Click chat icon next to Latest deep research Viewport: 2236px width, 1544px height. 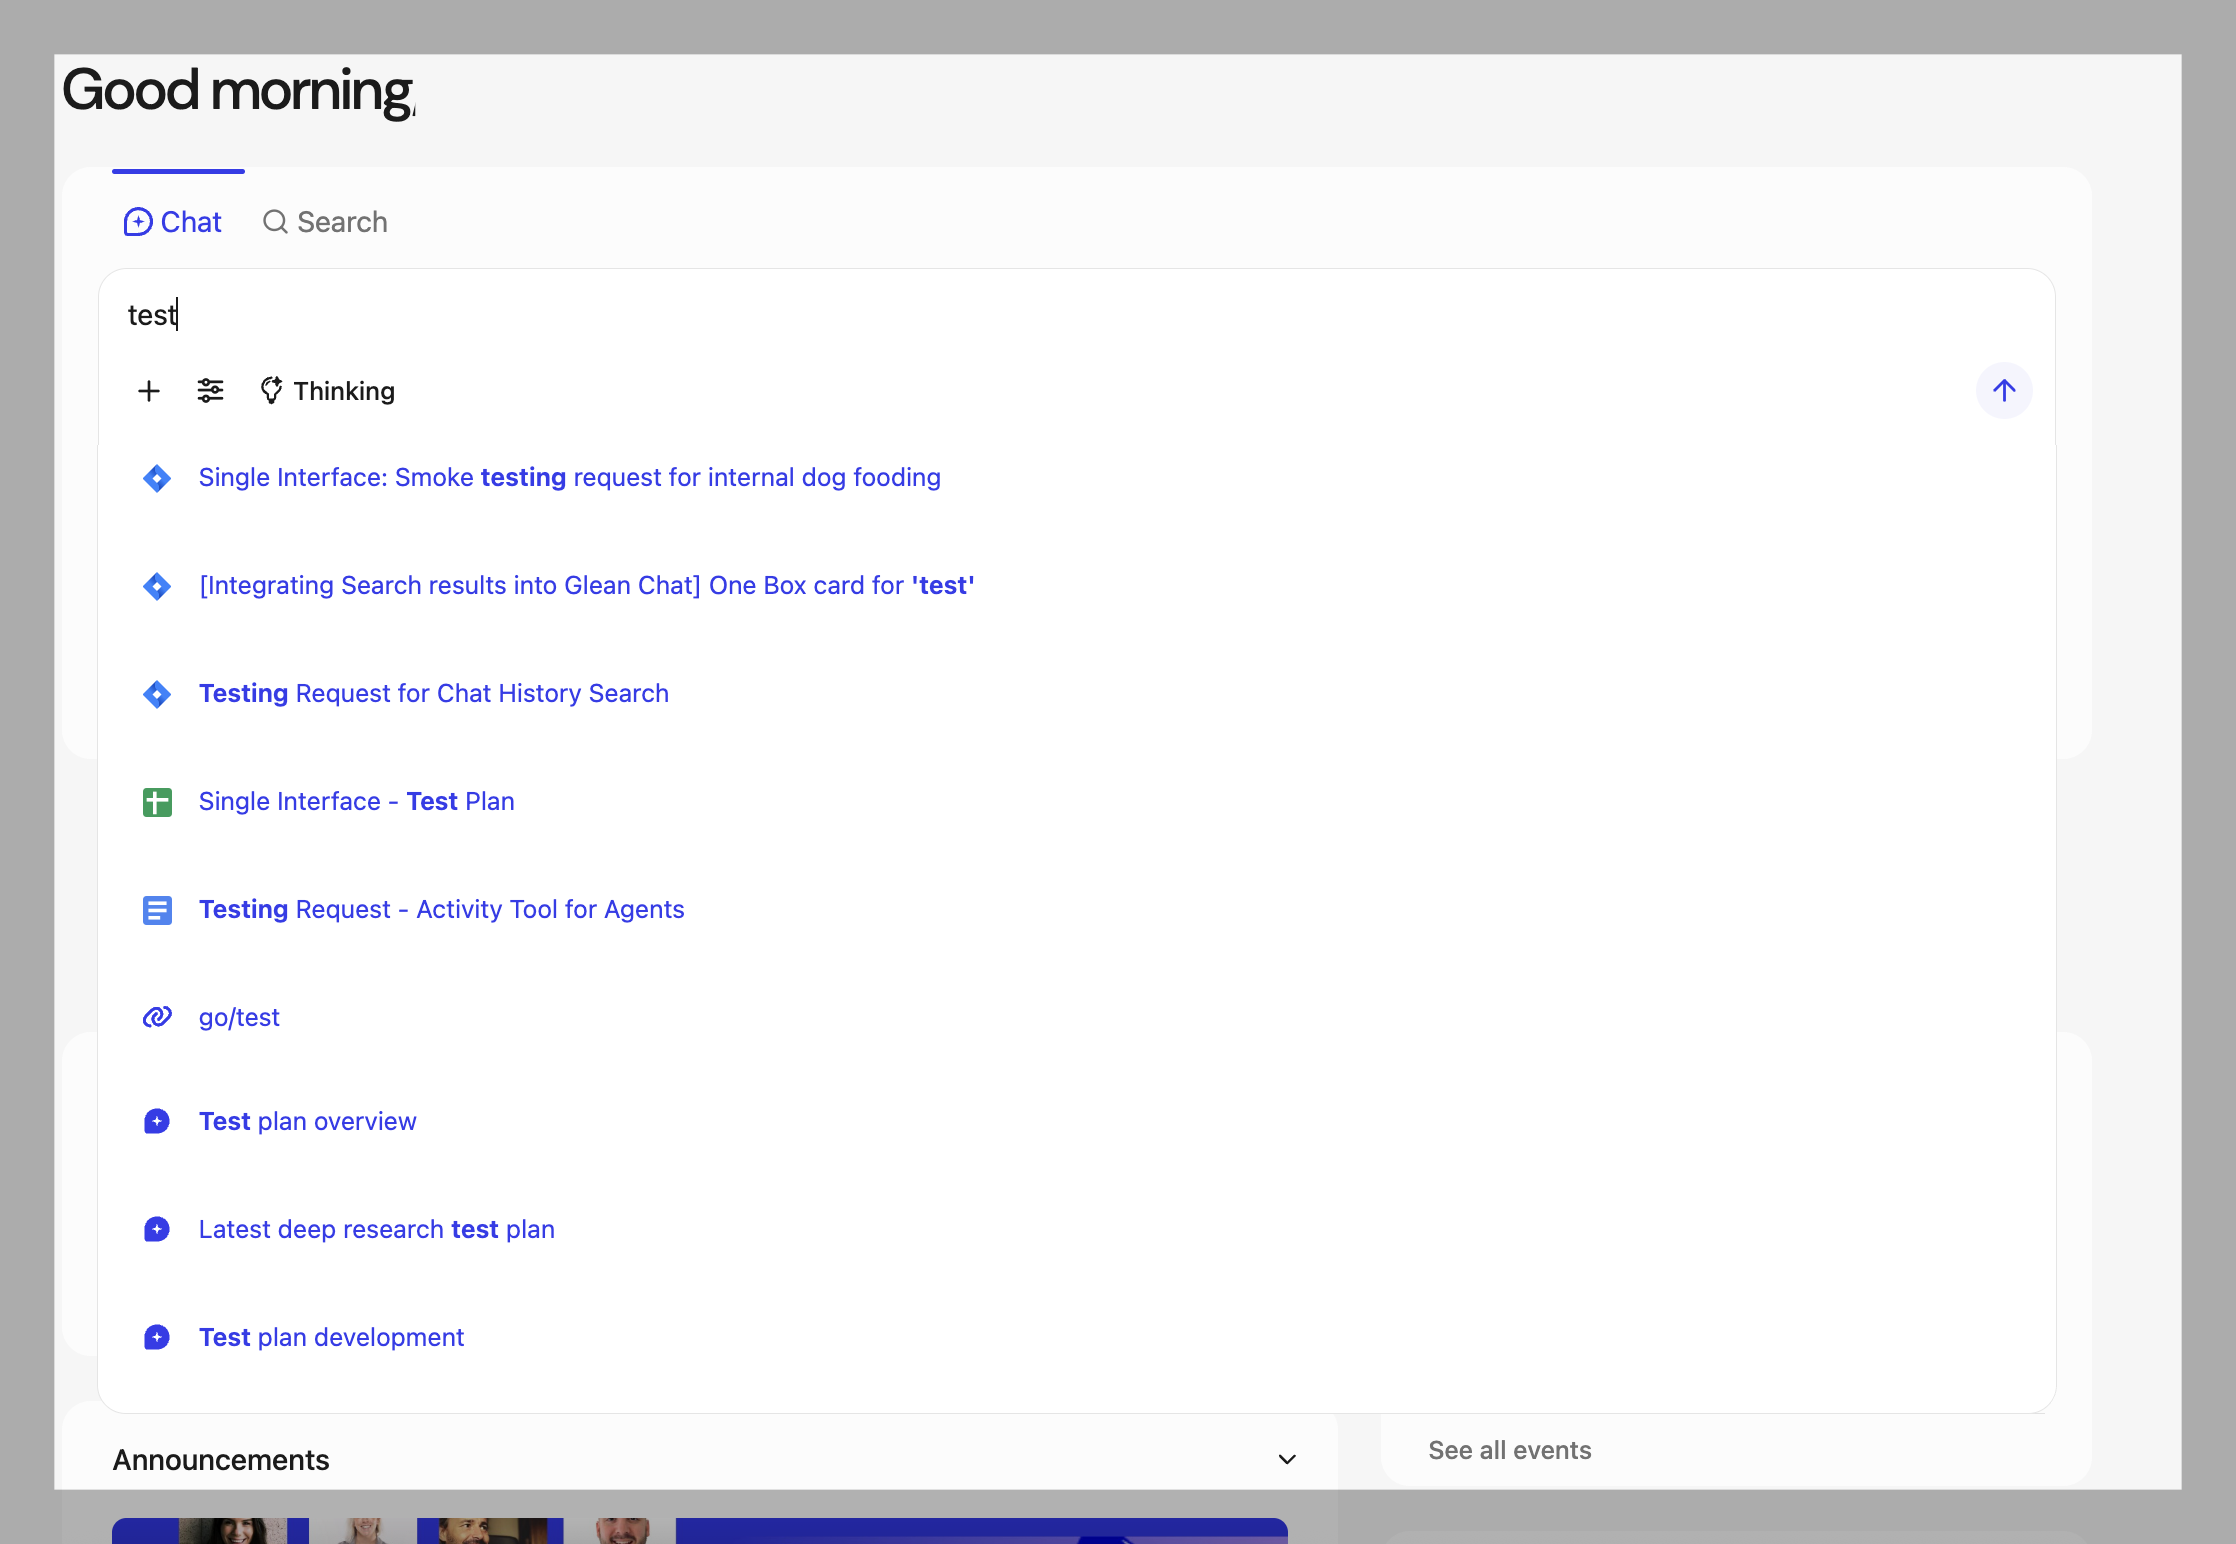(x=157, y=1230)
